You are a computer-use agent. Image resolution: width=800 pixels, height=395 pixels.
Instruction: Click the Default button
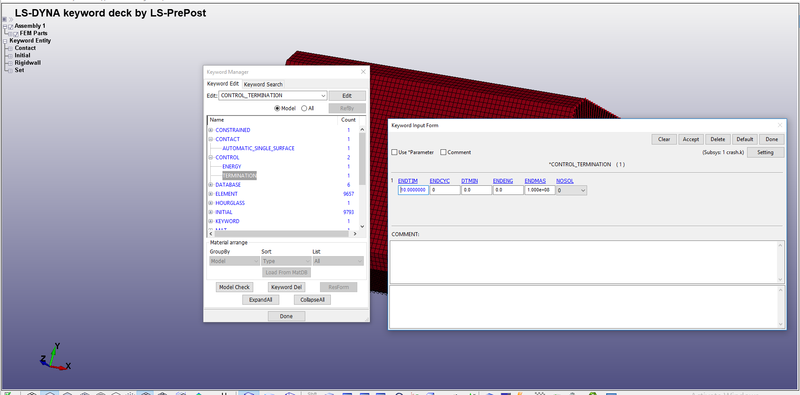745,139
